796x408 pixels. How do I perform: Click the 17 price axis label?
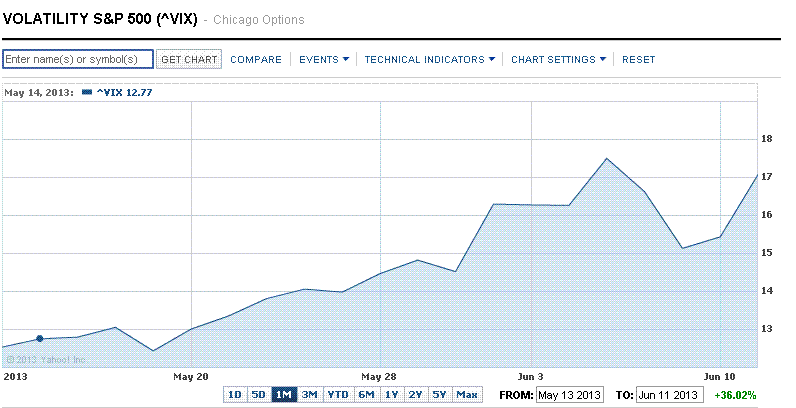tap(767, 177)
